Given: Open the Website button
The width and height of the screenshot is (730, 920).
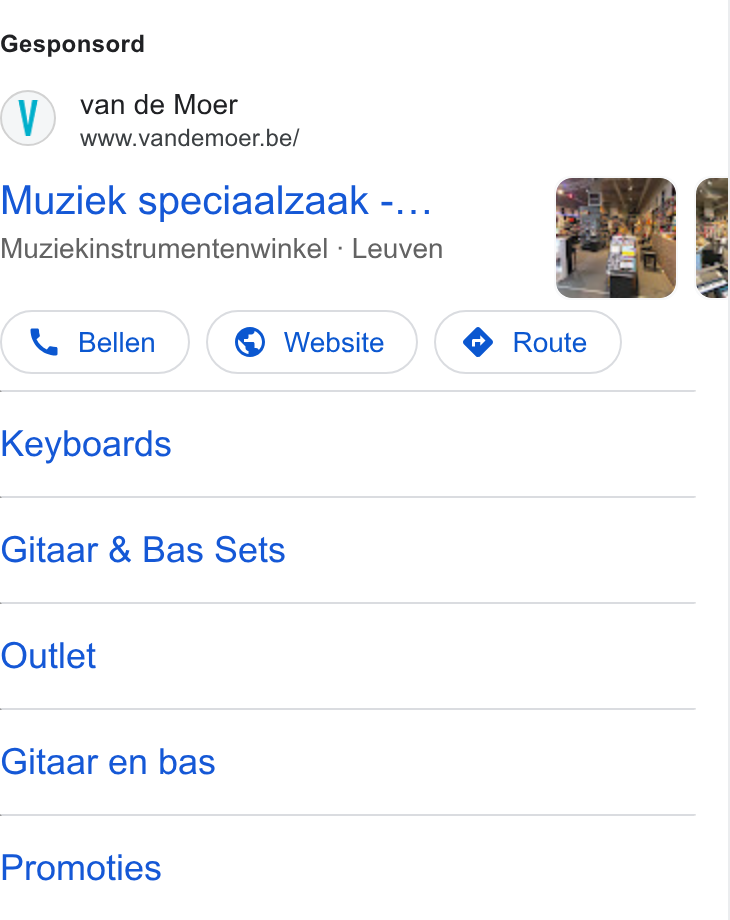Looking at the screenshot, I should (x=312, y=342).
